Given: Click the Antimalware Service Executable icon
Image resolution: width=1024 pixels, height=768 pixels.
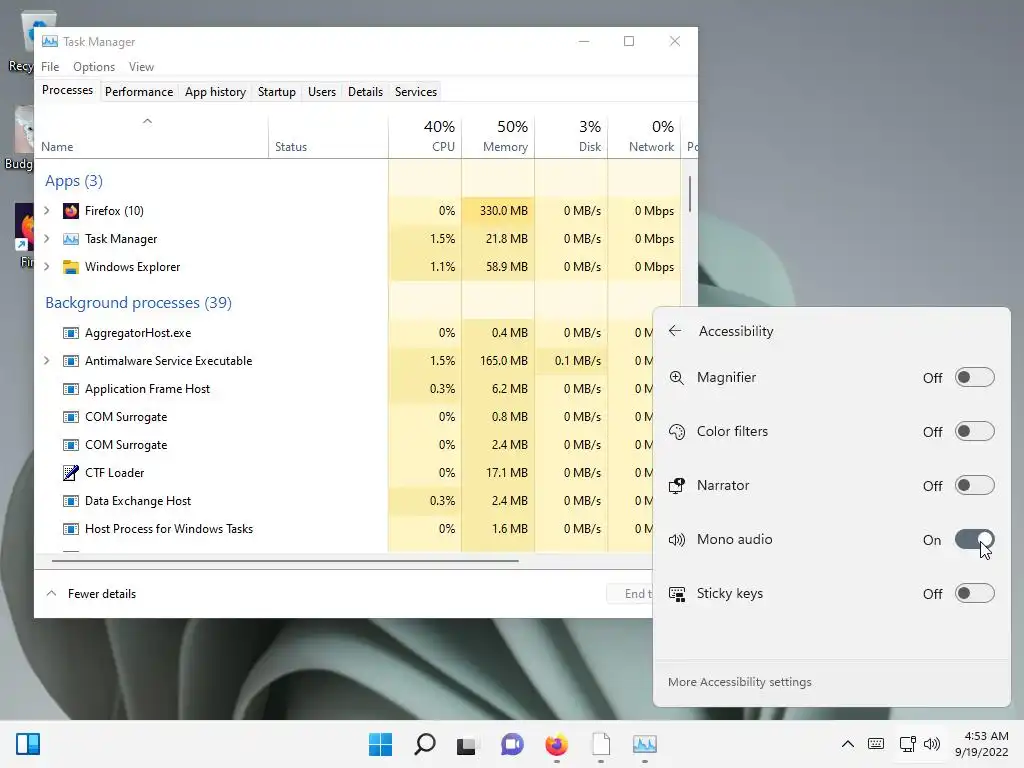Looking at the screenshot, I should tap(71, 361).
